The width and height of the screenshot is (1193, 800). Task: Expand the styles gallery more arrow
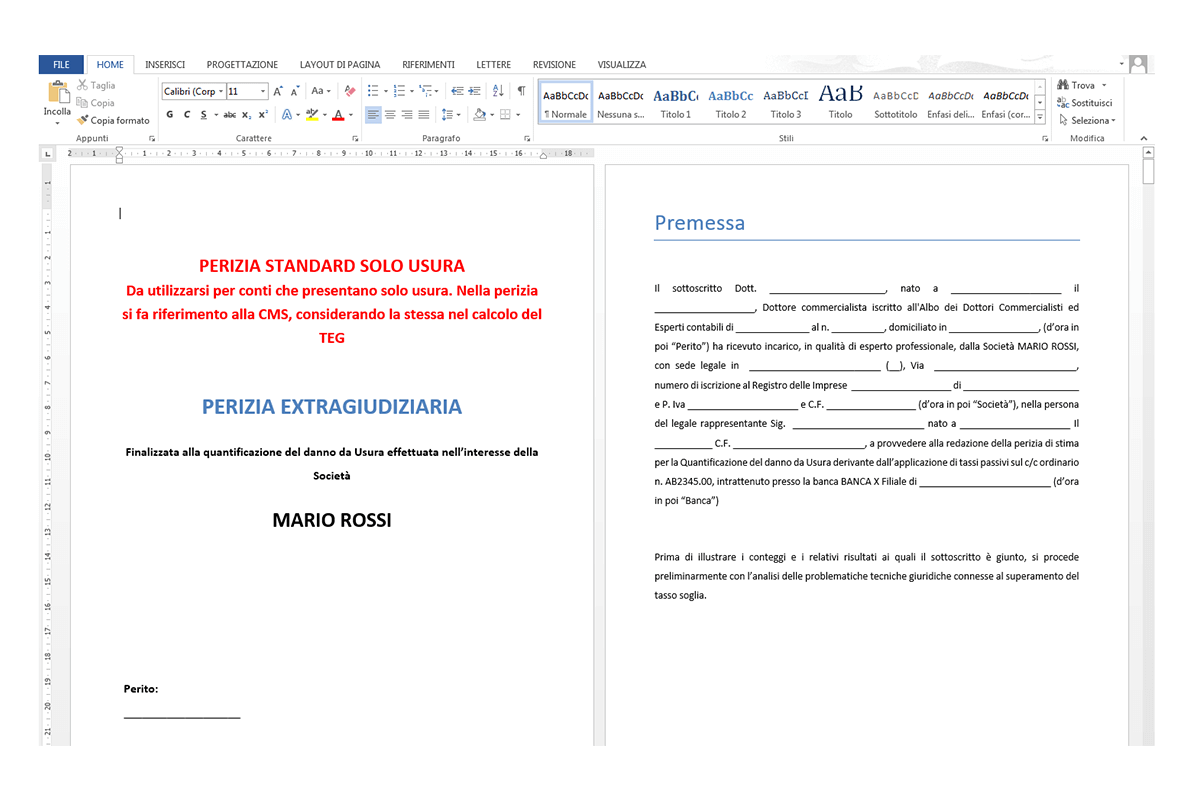[x=1040, y=116]
